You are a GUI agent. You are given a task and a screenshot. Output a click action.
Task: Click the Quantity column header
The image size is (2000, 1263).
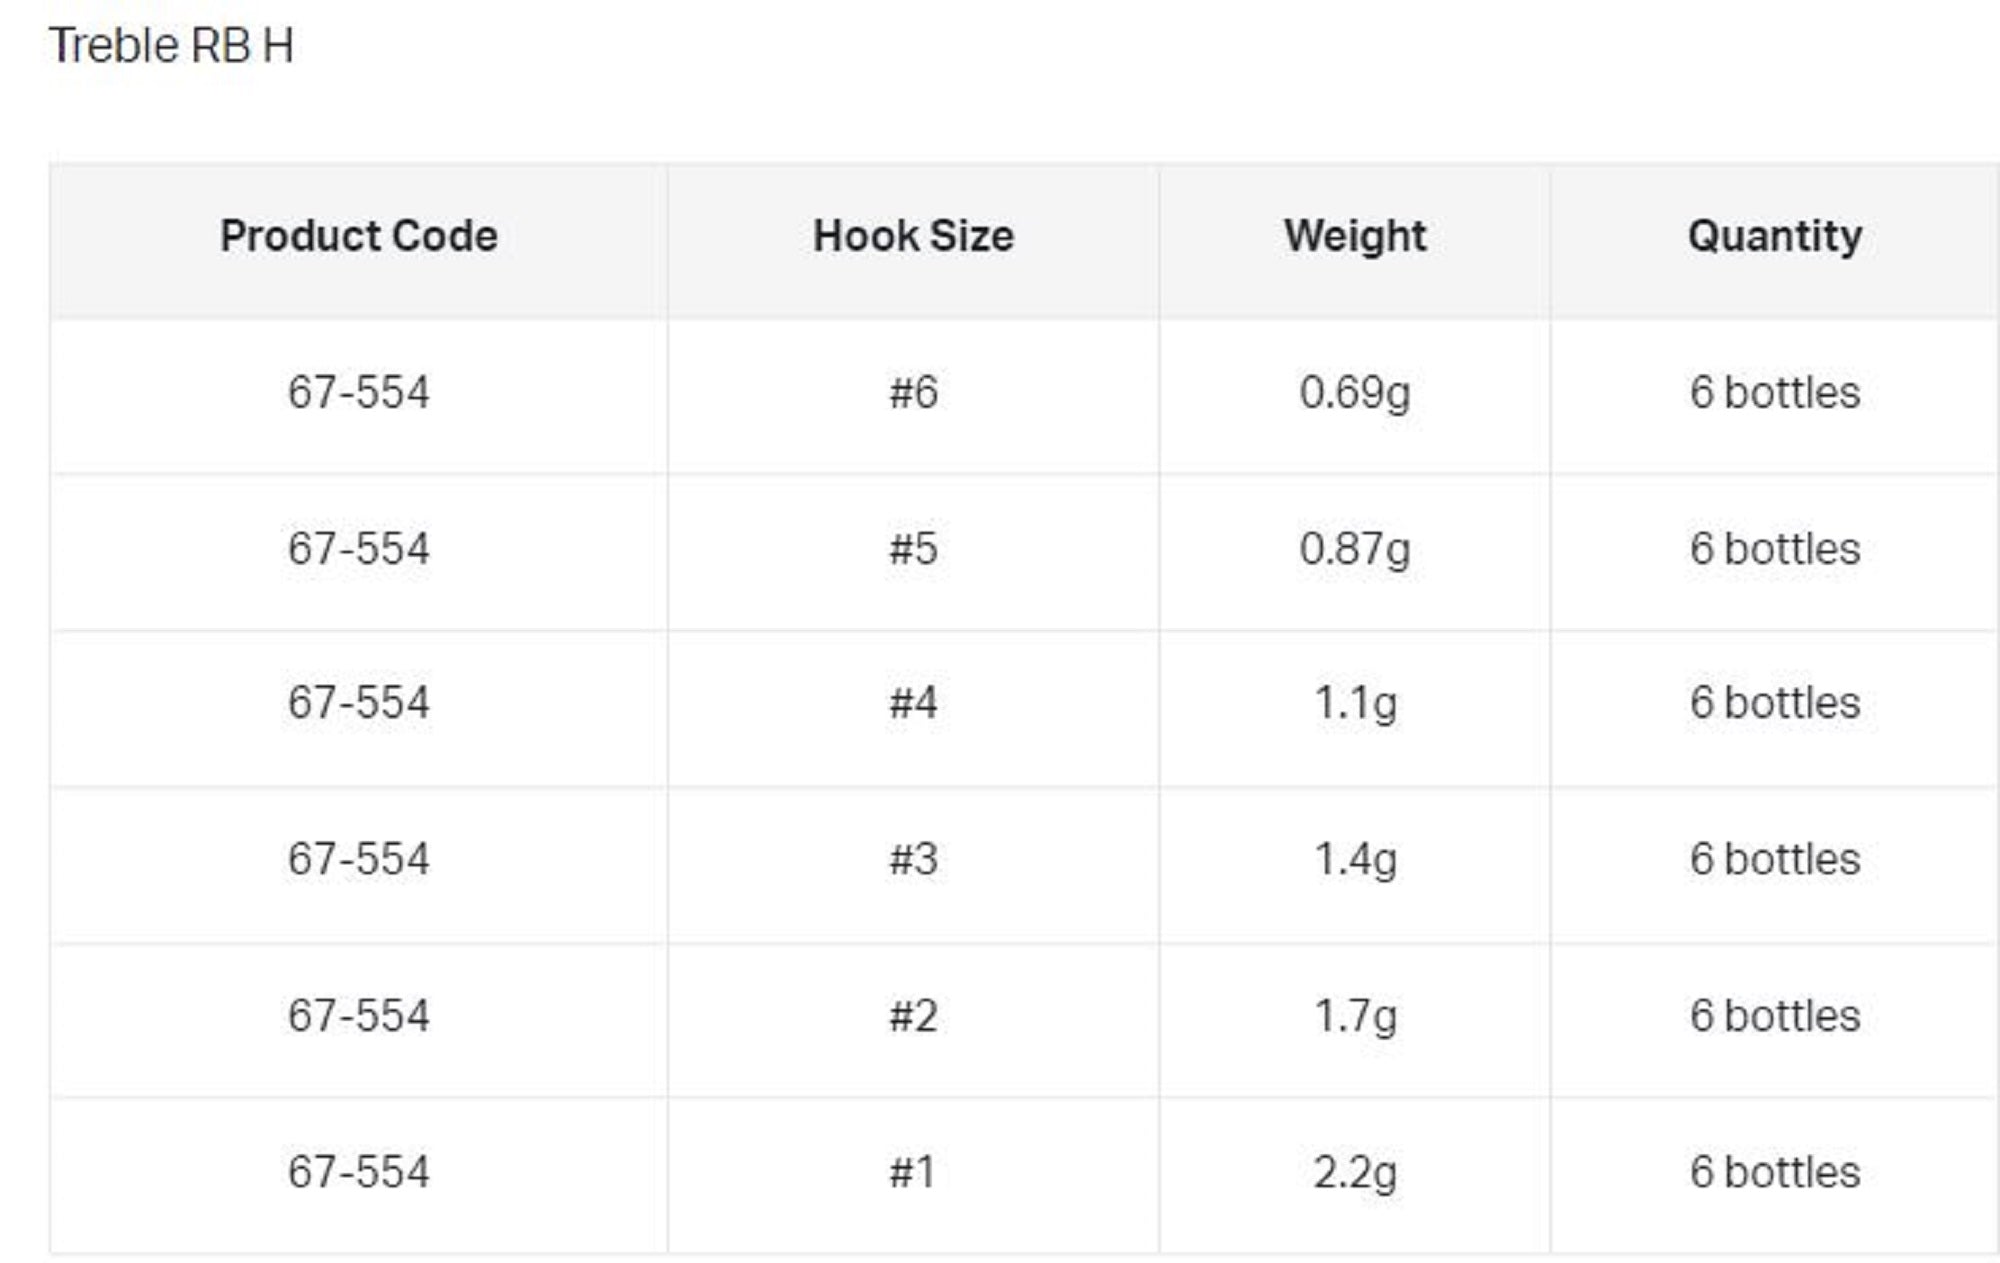(1774, 237)
